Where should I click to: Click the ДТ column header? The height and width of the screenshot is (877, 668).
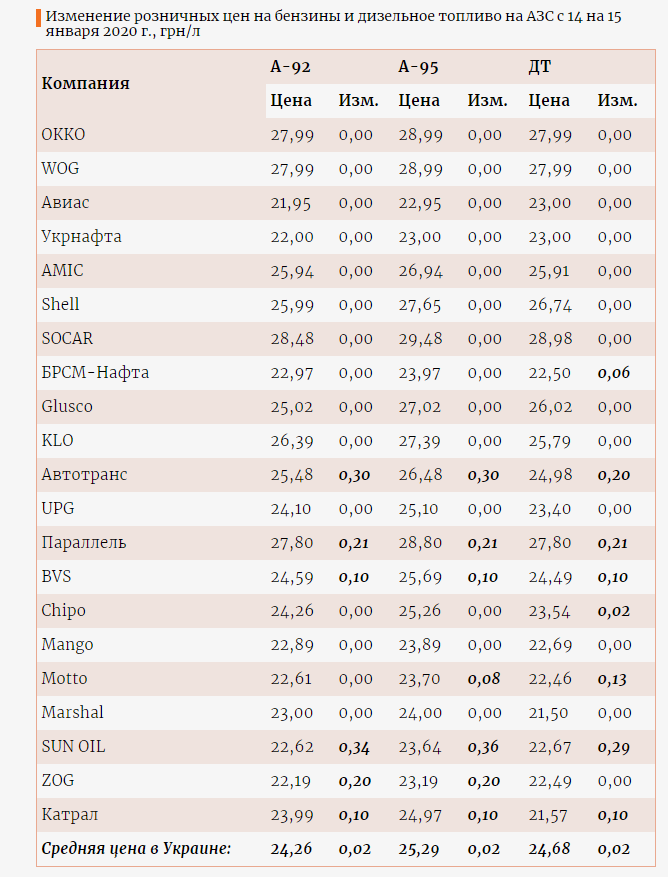point(540,67)
